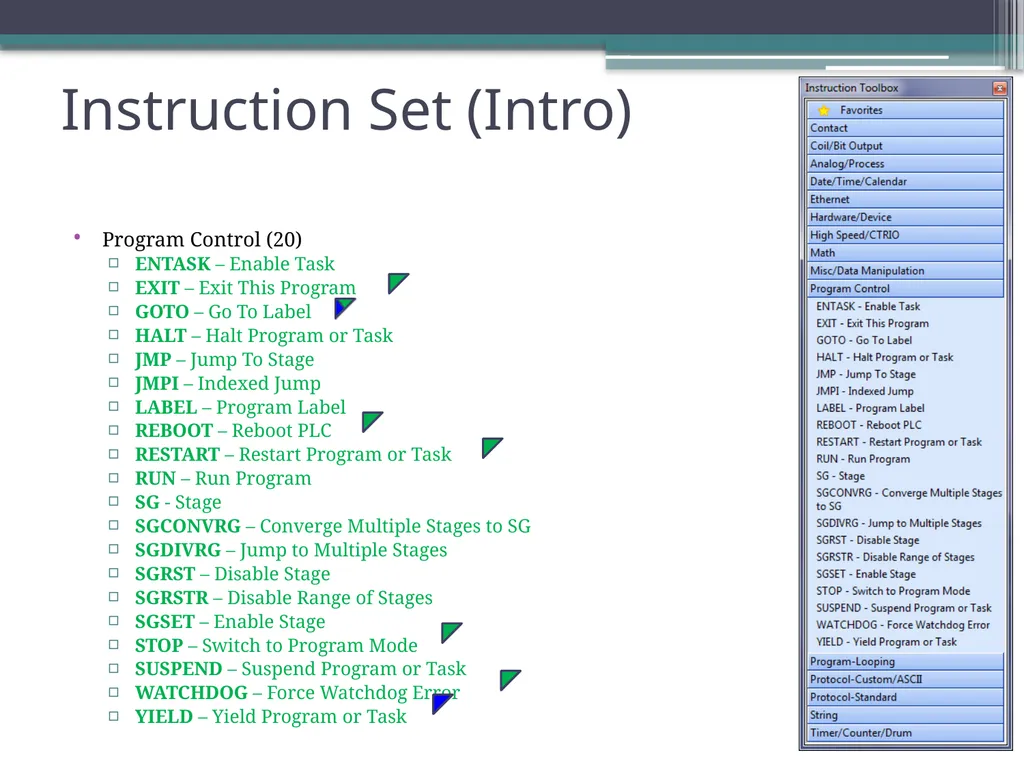
Task: Expand the Misc/Data Manipulation category
Action: [x=905, y=270]
